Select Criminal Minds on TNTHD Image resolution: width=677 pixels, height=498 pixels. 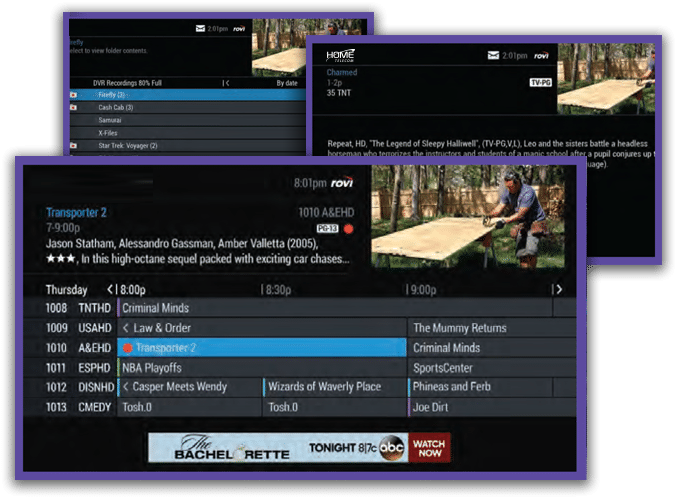pos(335,308)
